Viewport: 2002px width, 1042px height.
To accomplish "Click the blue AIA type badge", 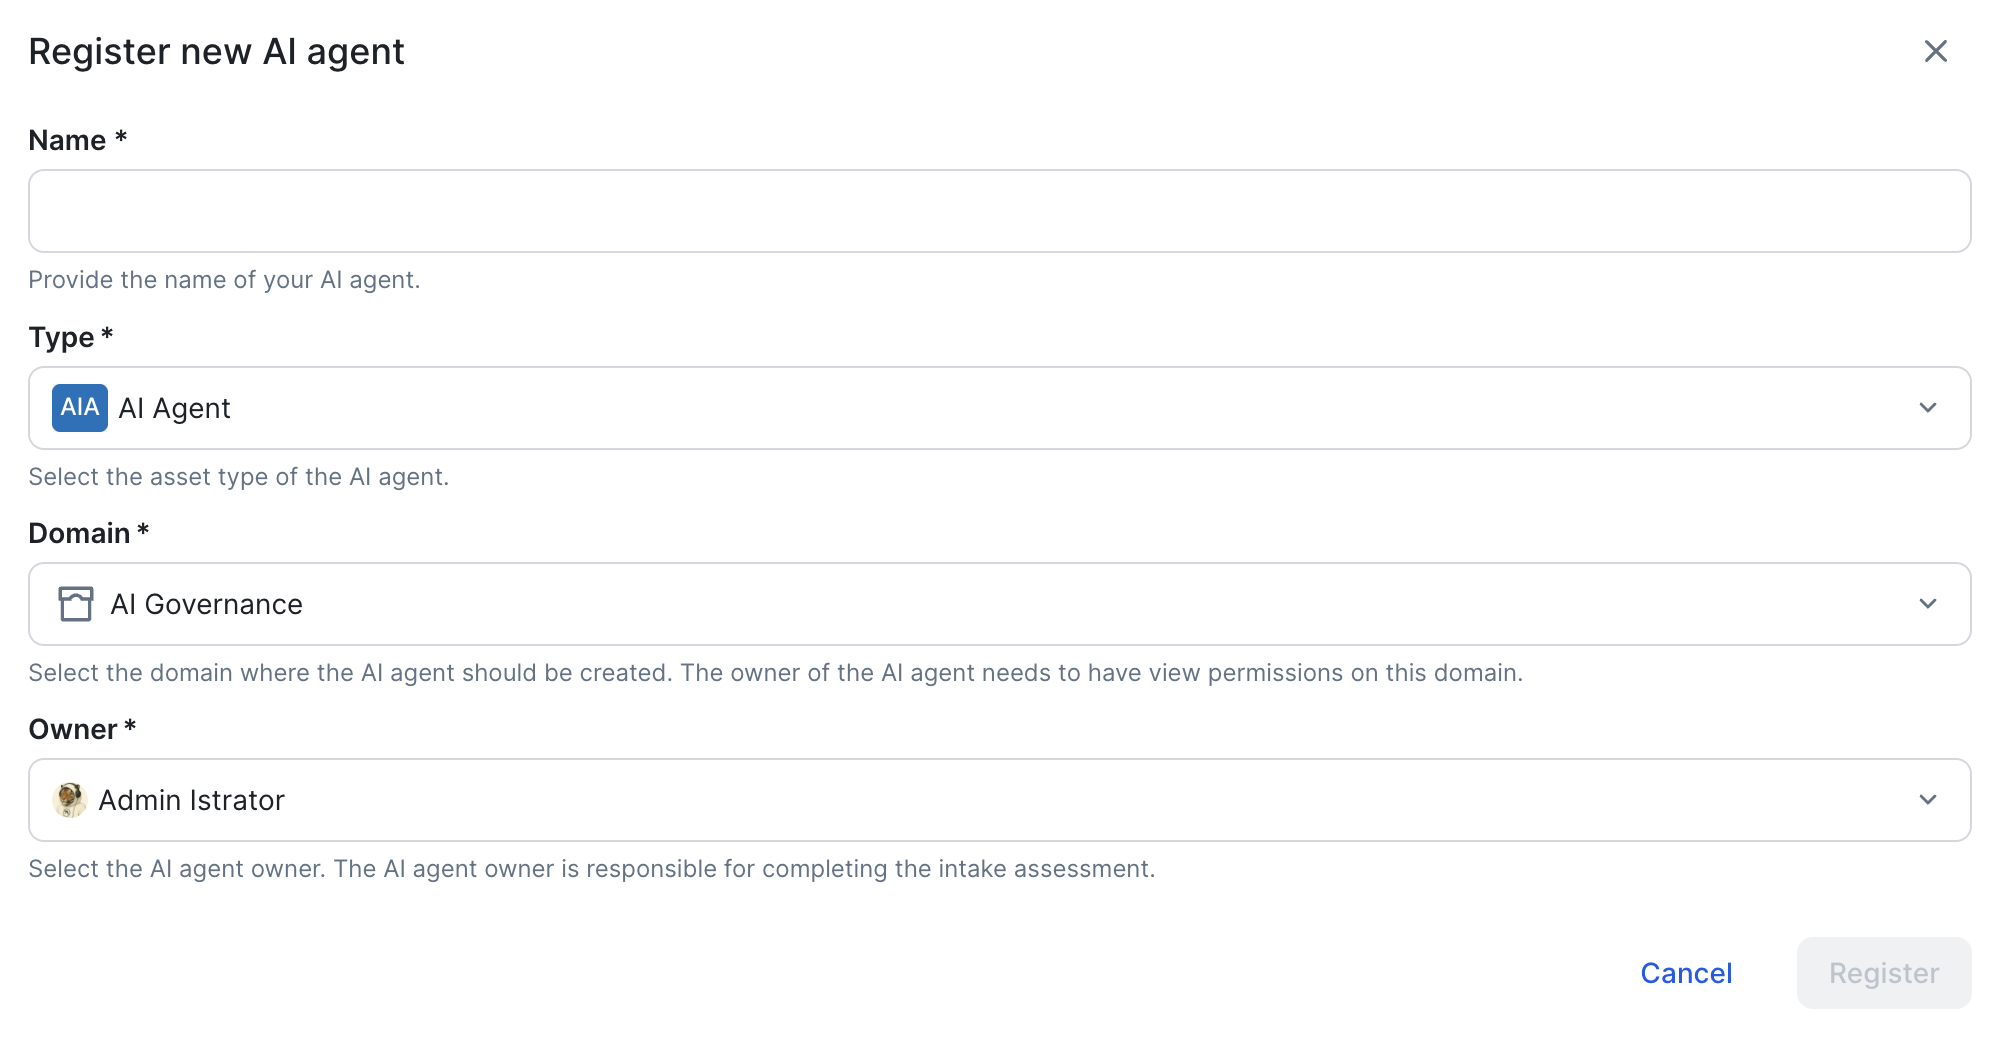I will (x=80, y=408).
